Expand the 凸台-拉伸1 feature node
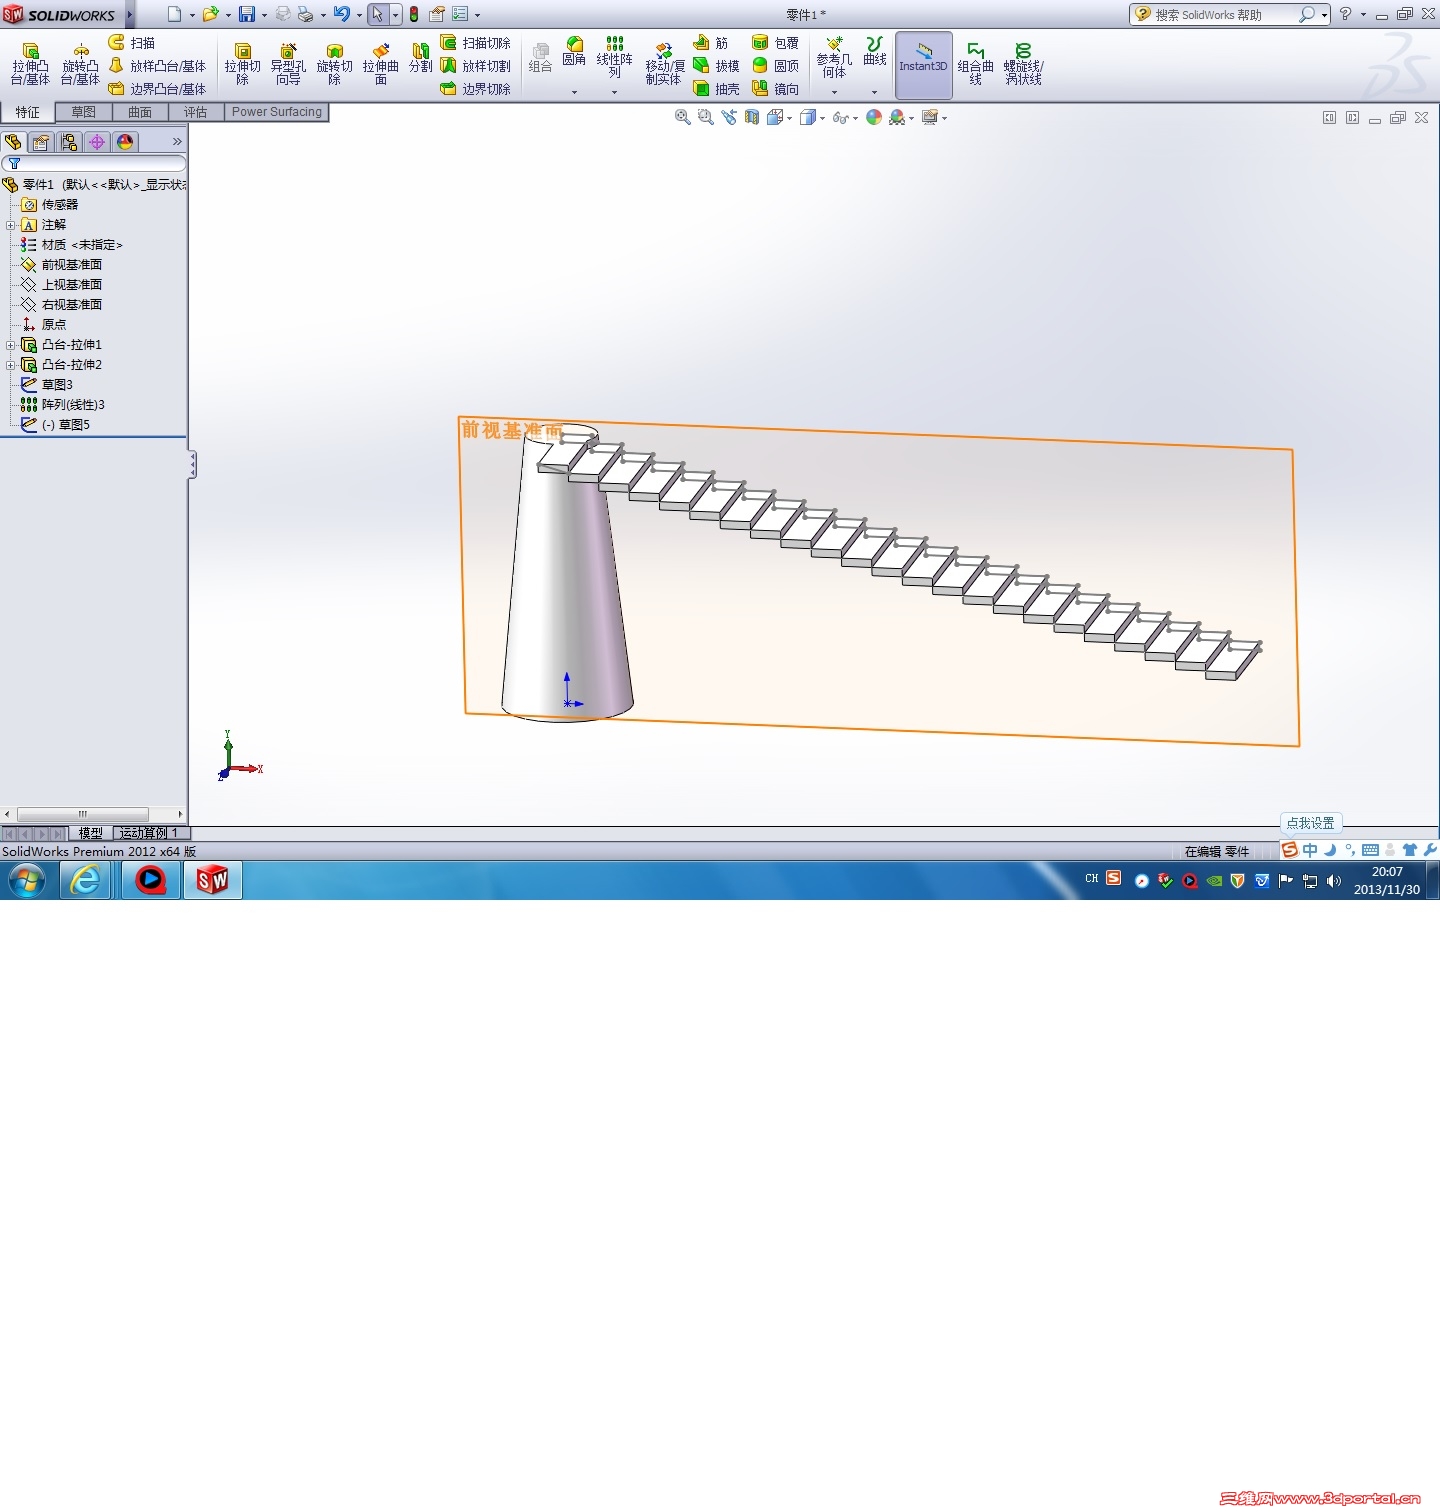This screenshot has width=1440, height=1512. pyautogui.click(x=11, y=345)
